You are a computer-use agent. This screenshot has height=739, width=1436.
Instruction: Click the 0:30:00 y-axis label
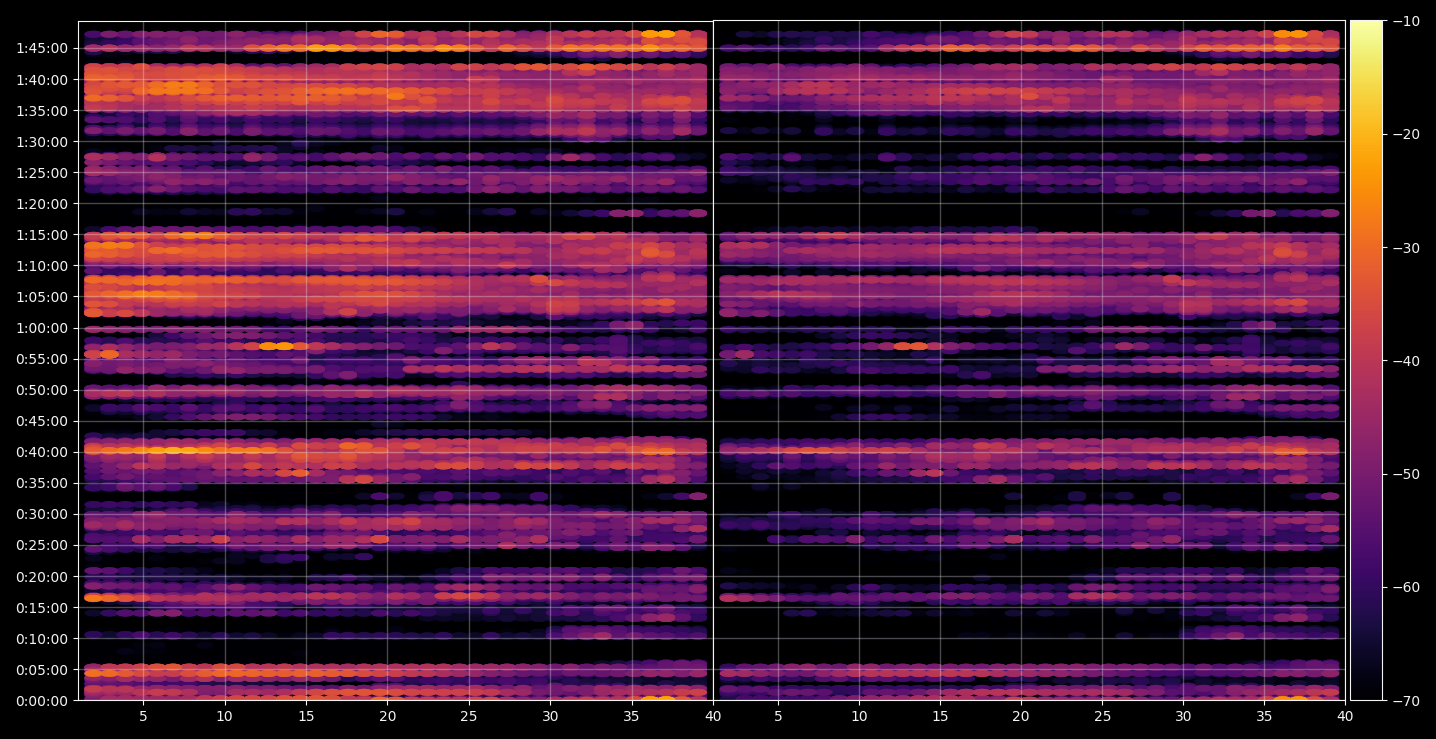pos(42,515)
